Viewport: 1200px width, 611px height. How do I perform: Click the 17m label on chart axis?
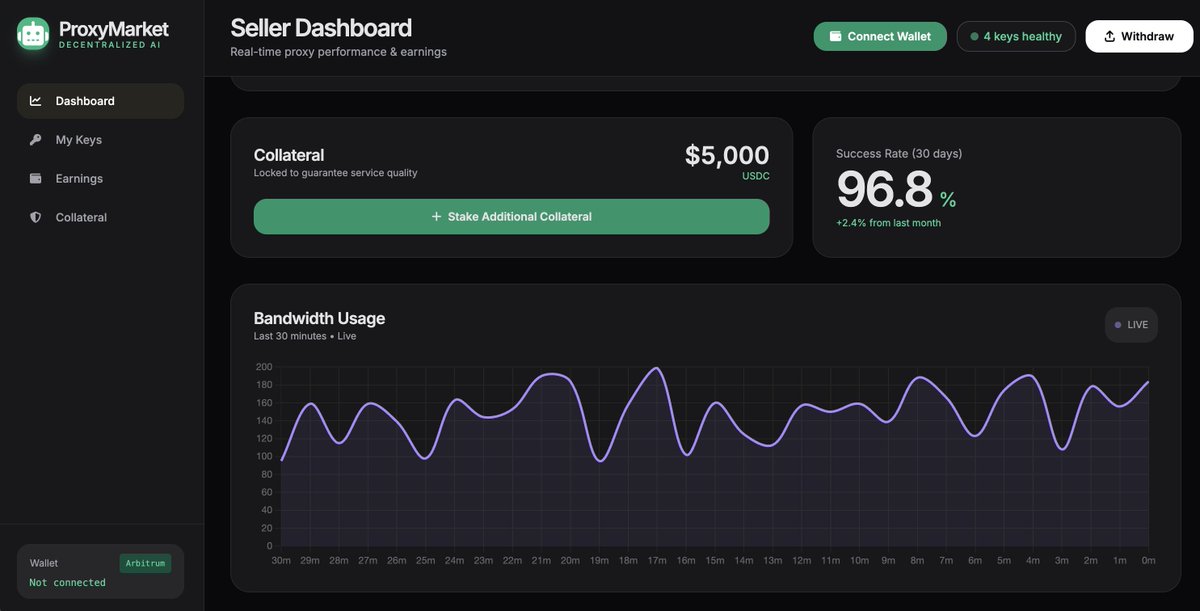coord(657,561)
